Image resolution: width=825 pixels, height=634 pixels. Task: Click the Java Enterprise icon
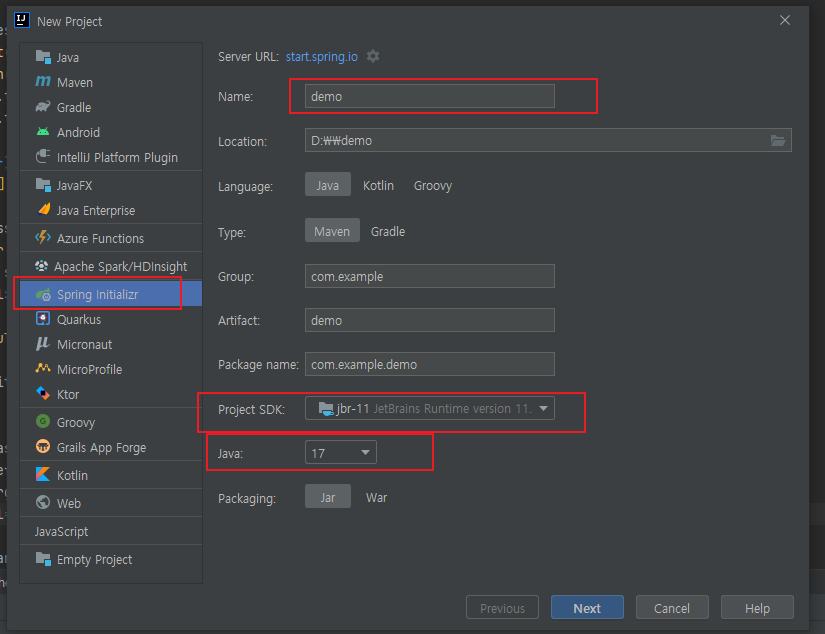pos(43,209)
